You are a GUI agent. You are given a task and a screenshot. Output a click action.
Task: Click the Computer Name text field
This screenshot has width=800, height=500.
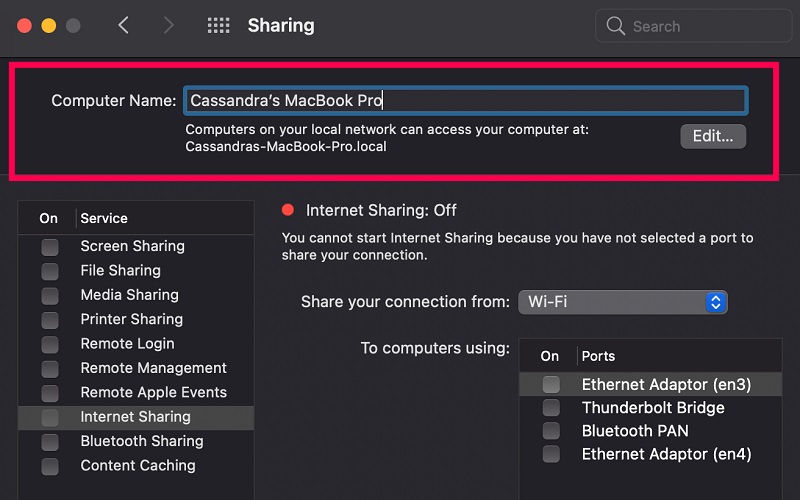(x=465, y=100)
